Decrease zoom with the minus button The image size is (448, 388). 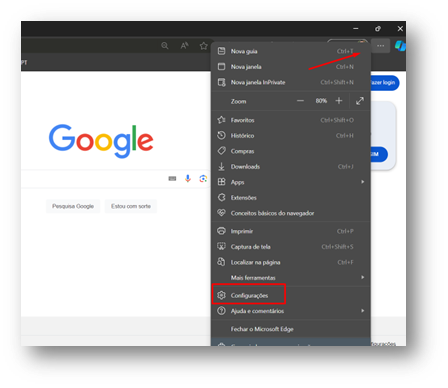300,101
